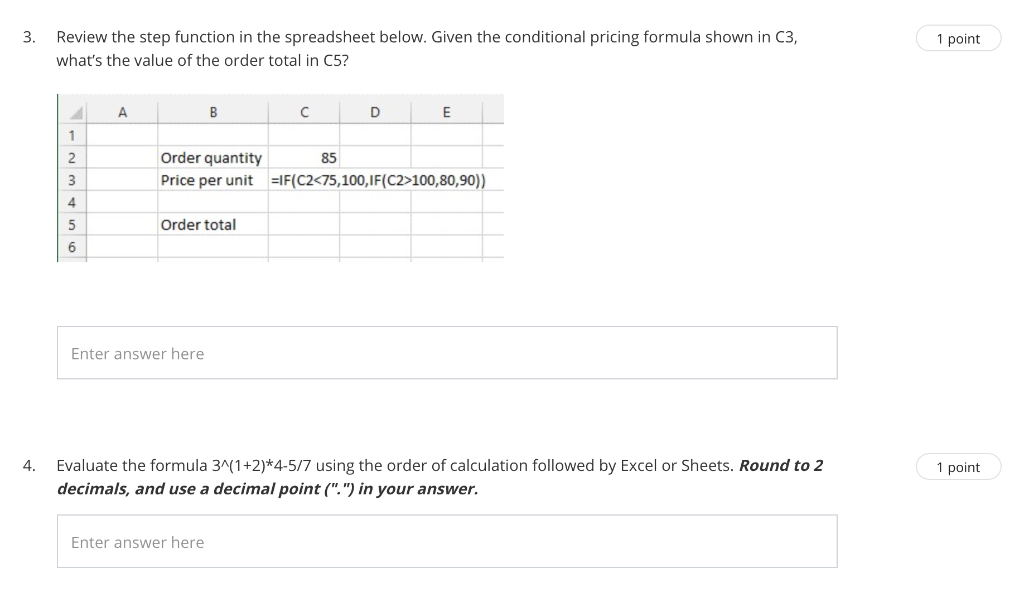
Task: Select the cell showing 85
Action: pos(304,157)
